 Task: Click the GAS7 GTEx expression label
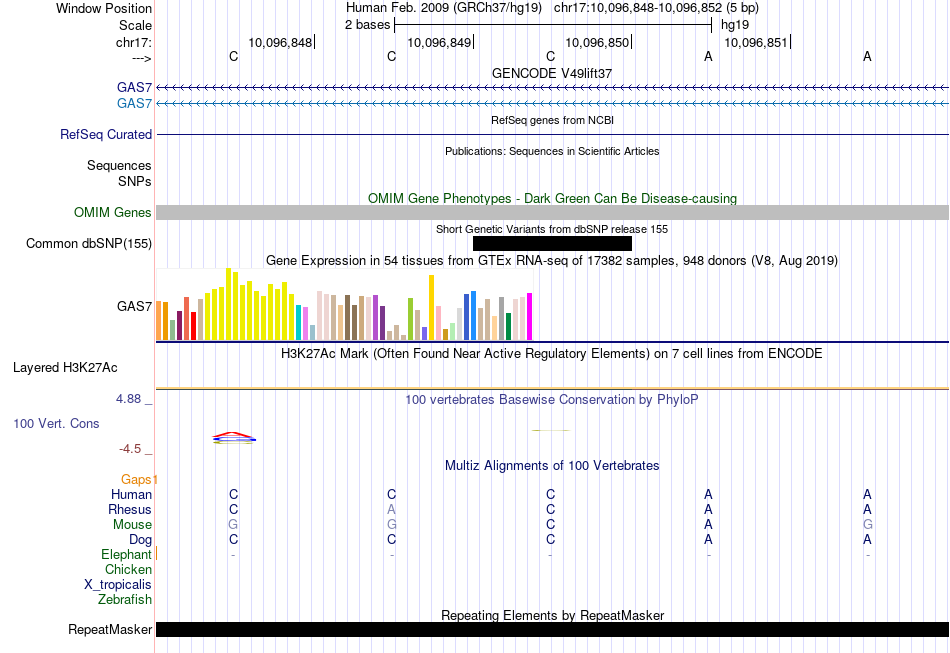tap(135, 307)
